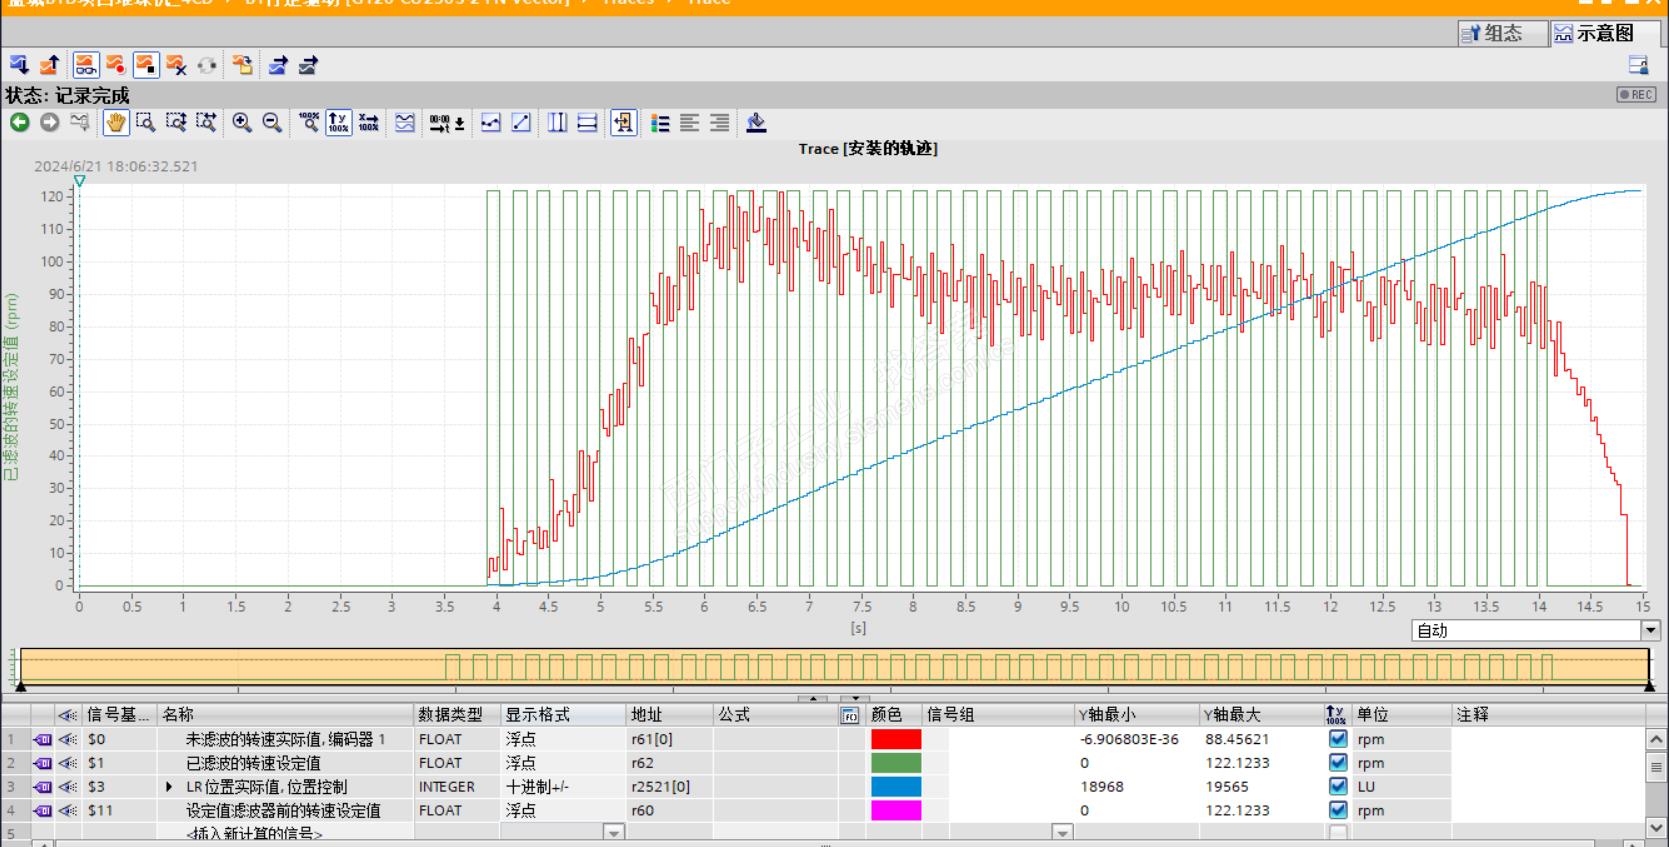
Task: Open display format dropdown in the new signal row
Action: [x=613, y=832]
